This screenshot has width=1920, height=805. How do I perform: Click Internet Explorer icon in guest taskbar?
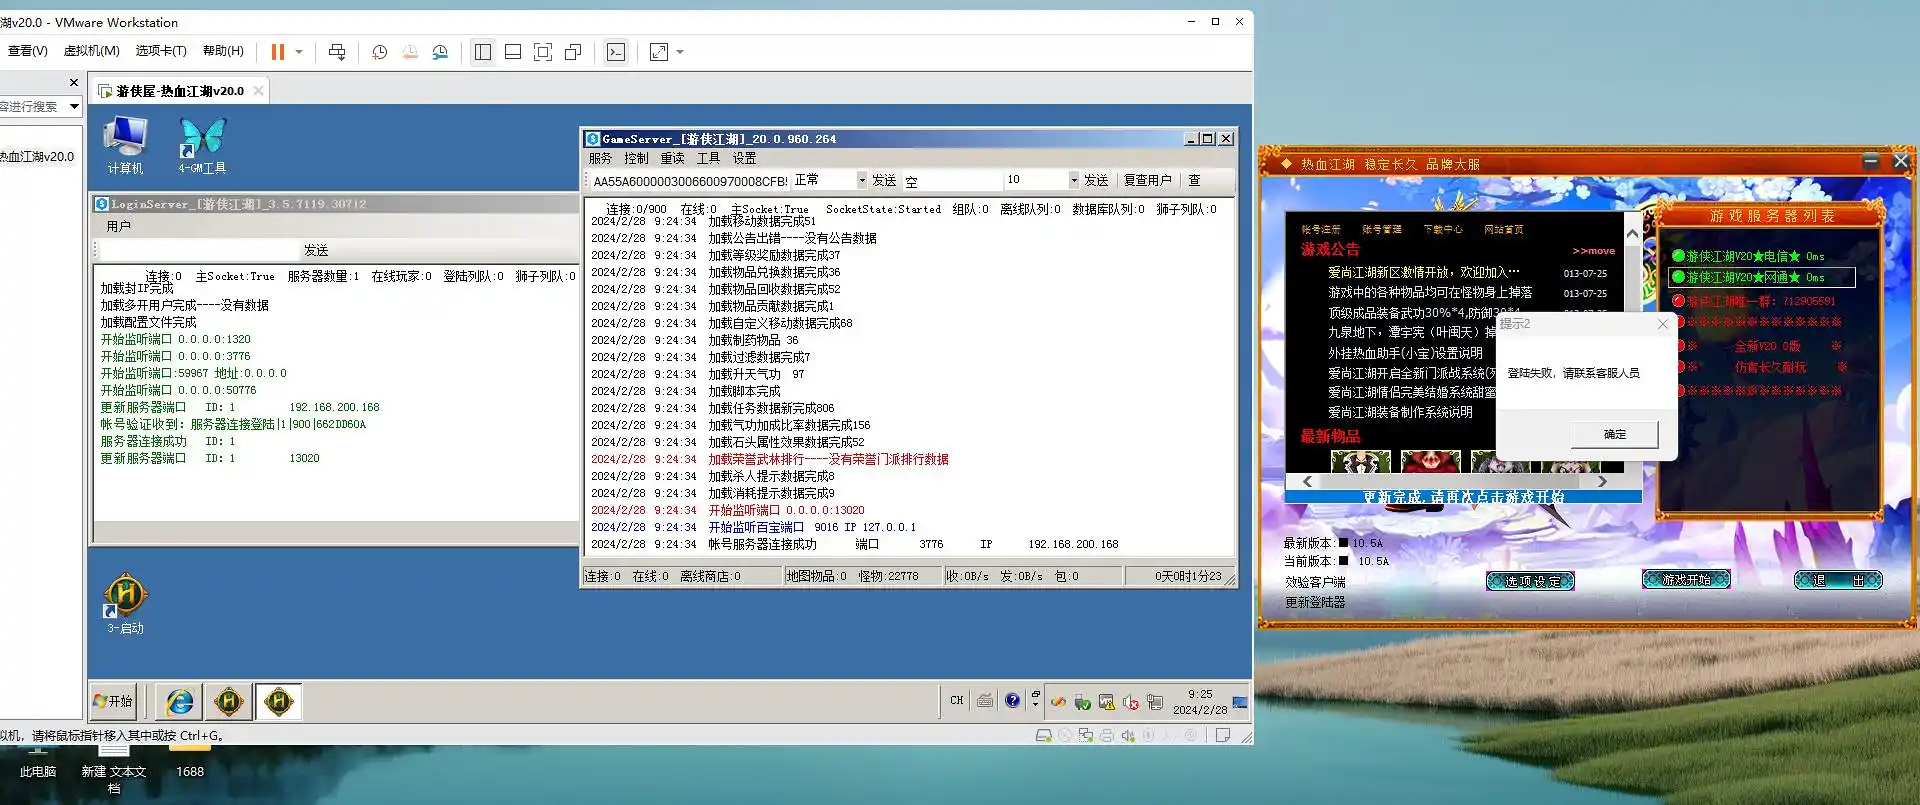click(x=180, y=702)
